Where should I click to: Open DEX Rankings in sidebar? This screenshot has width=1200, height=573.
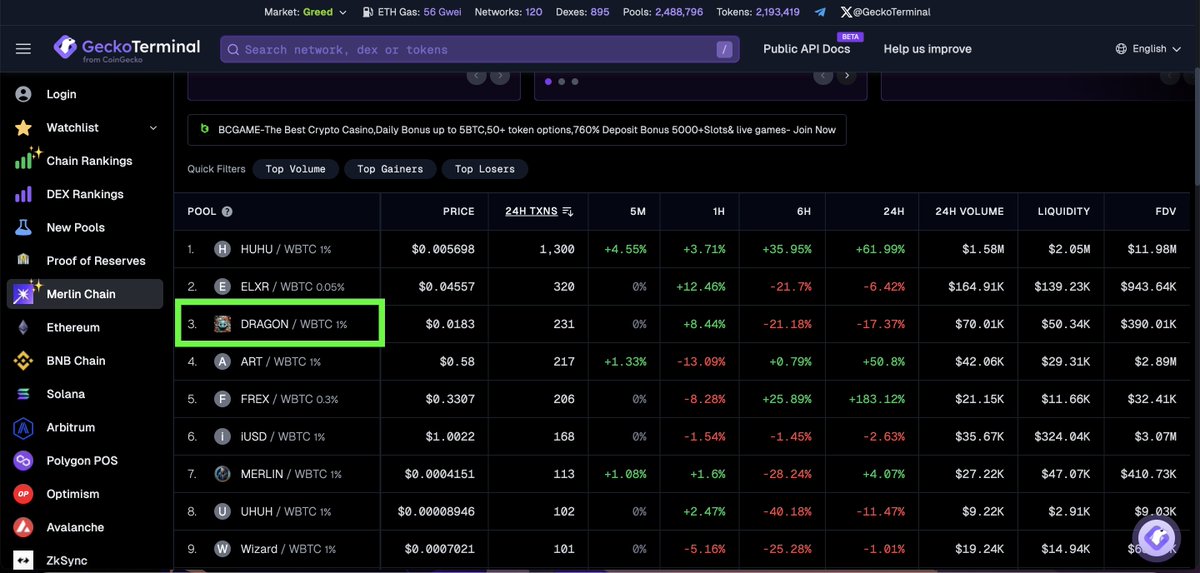pos(84,194)
